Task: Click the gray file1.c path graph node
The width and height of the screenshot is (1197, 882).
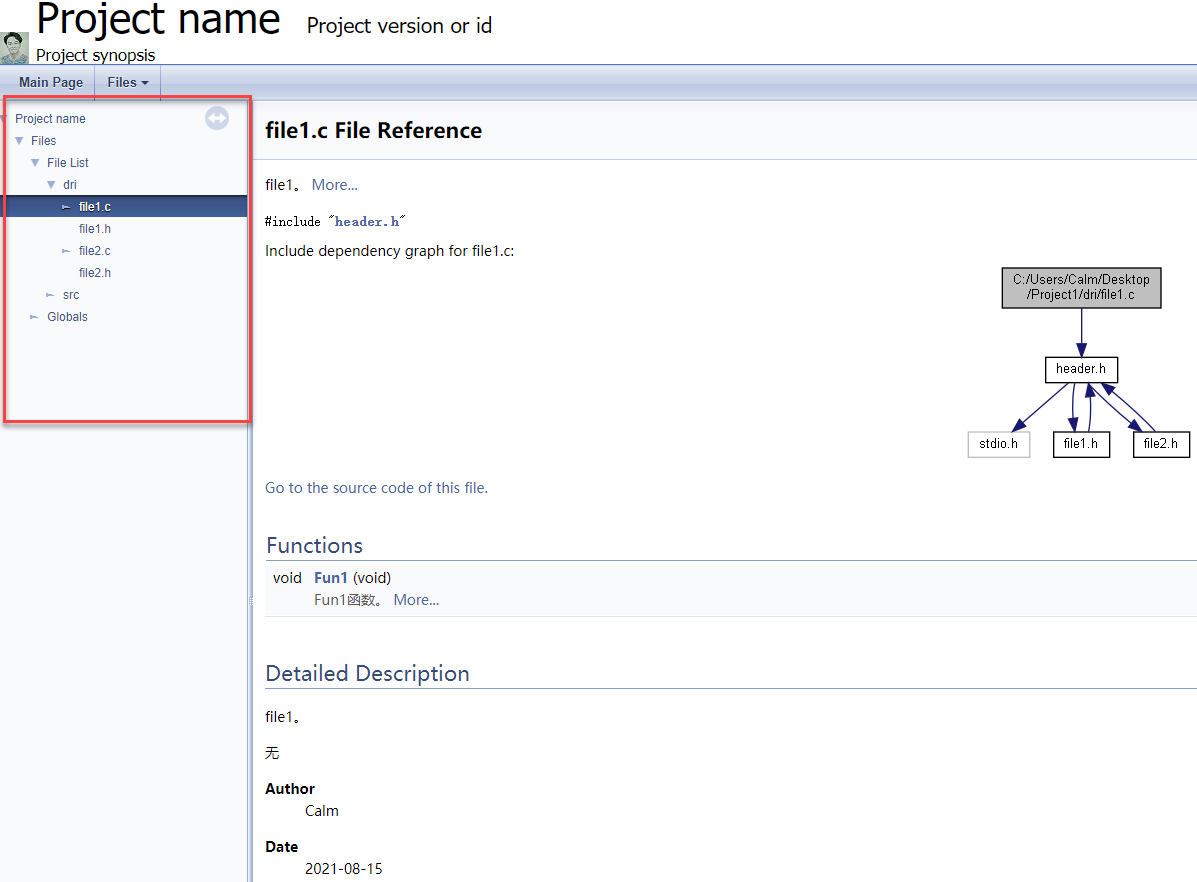Action: pos(1081,288)
